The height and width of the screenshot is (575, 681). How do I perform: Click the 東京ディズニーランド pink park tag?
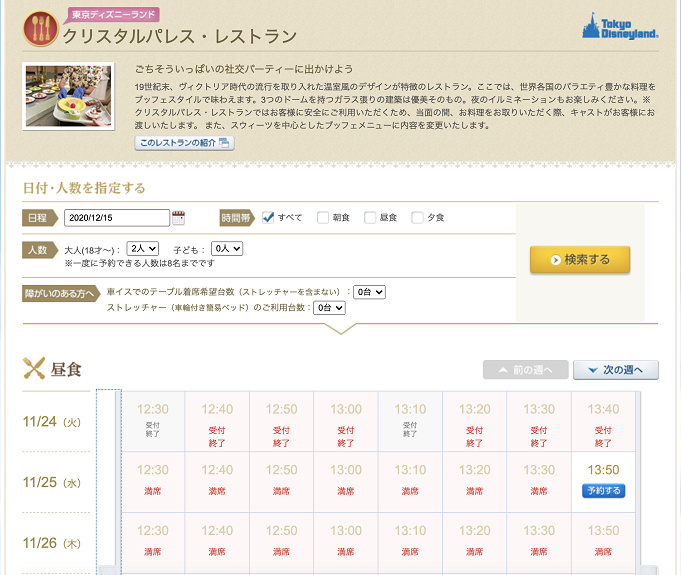(106, 15)
